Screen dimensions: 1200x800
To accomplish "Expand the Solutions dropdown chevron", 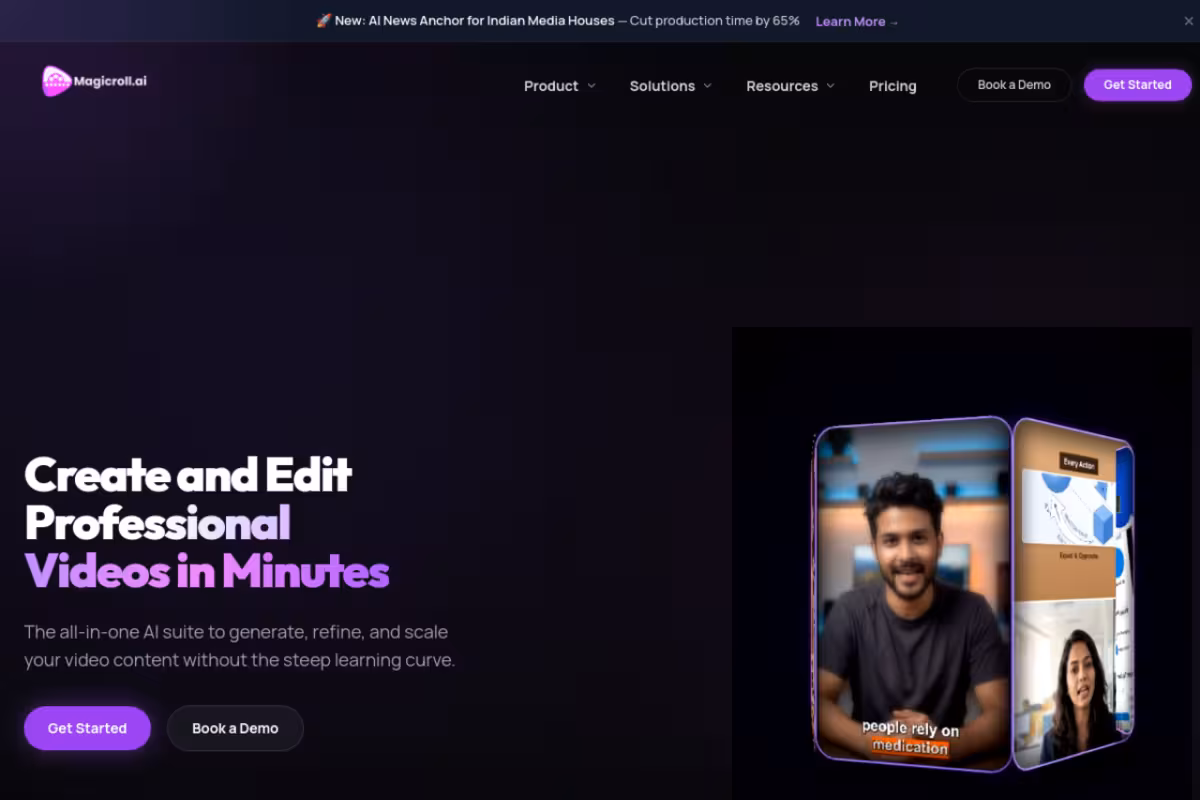I will [x=707, y=86].
